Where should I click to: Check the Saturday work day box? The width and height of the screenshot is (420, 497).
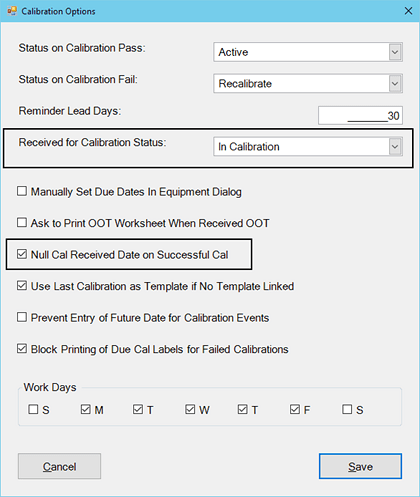[347, 409]
